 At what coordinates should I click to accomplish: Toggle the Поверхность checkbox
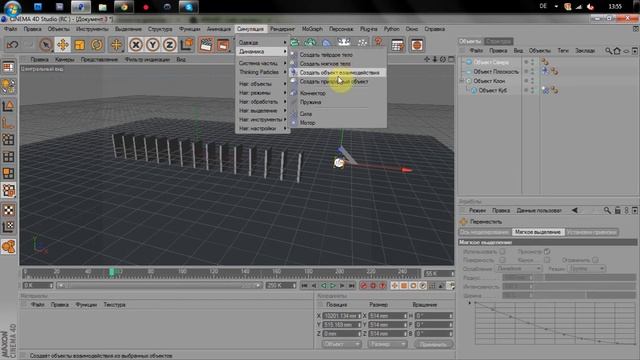502,260
